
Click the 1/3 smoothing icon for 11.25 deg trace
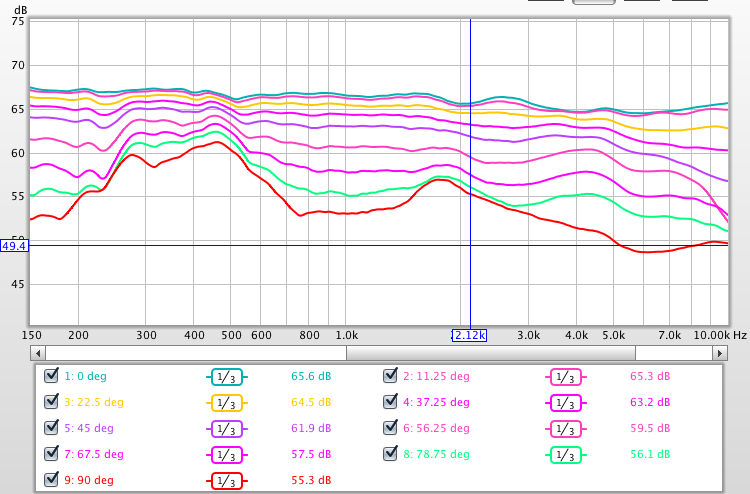pyautogui.click(x=565, y=377)
